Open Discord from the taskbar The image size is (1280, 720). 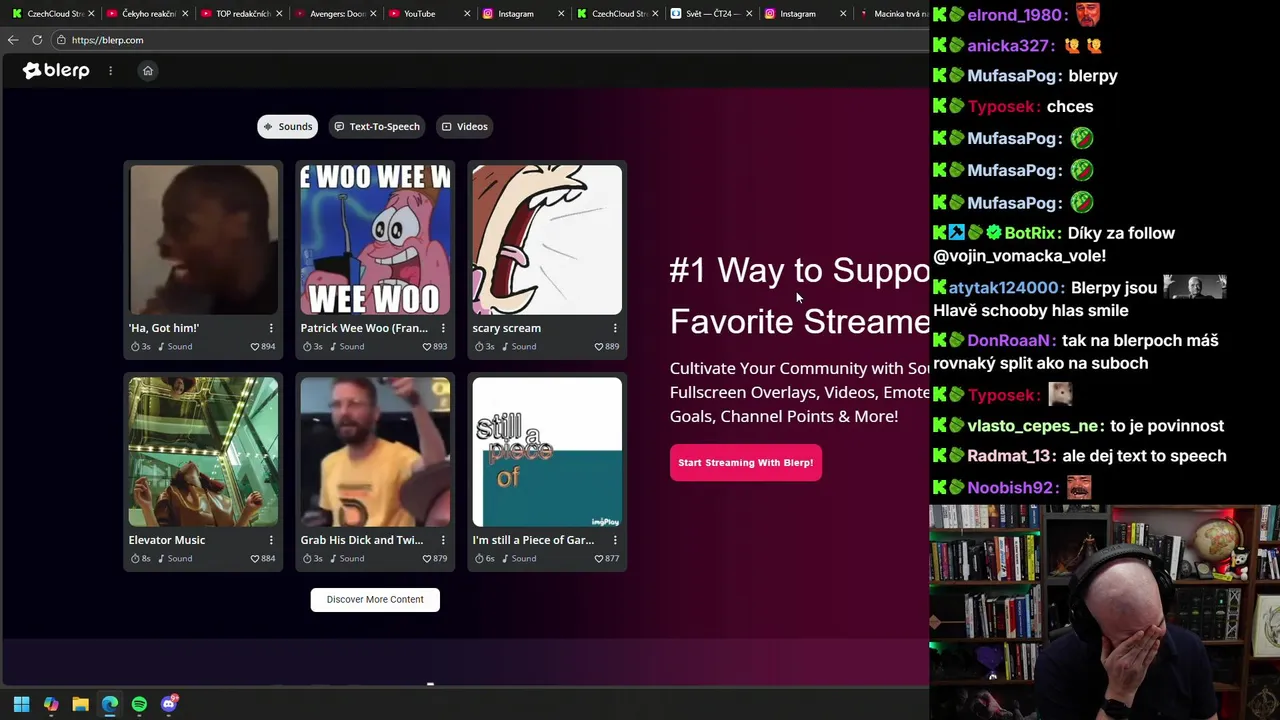point(169,704)
